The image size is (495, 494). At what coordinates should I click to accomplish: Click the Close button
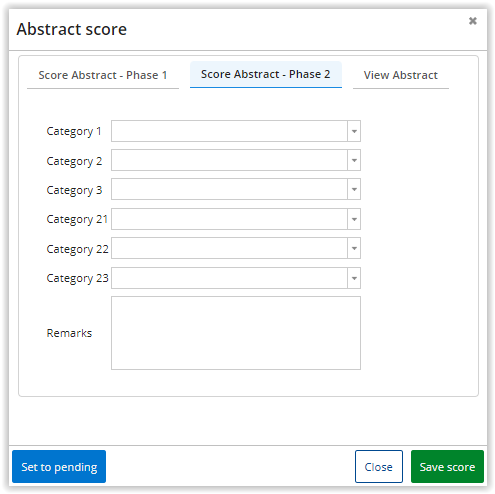tap(379, 467)
